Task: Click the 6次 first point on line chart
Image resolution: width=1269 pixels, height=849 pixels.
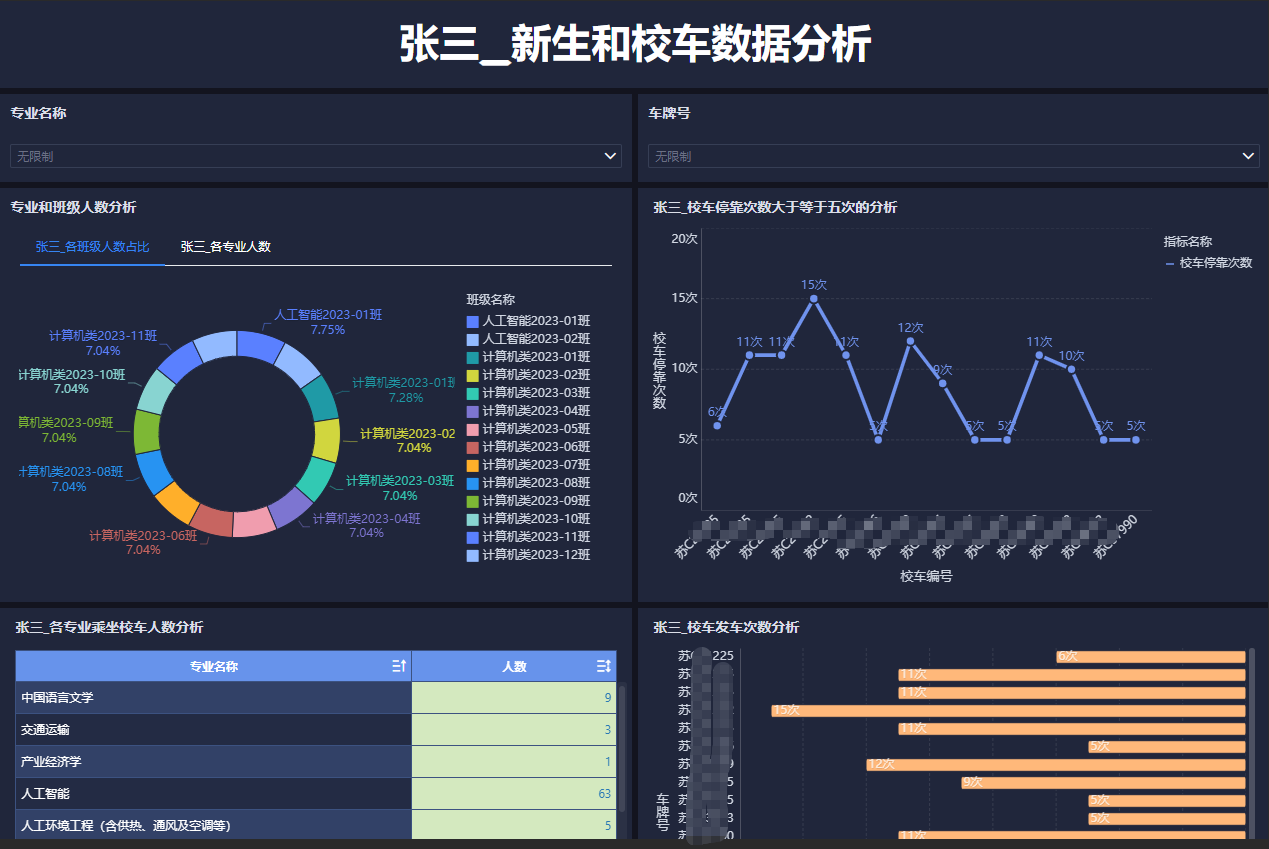Action: click(717, 426)
